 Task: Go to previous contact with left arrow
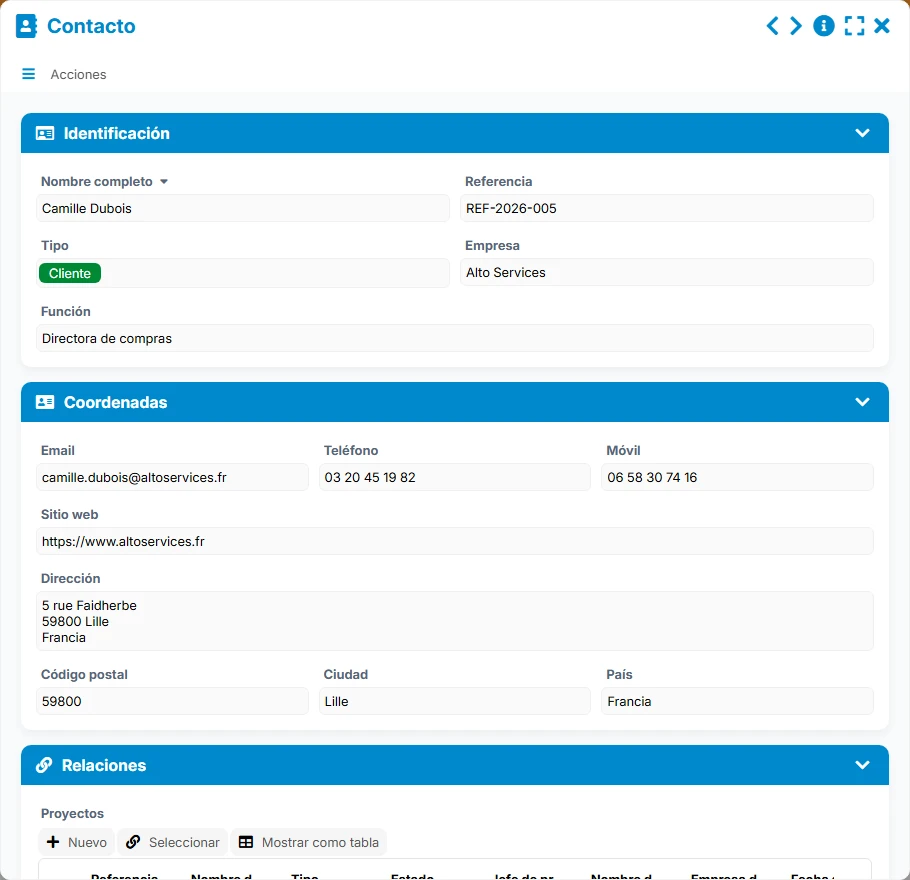(x=772, y=26)
